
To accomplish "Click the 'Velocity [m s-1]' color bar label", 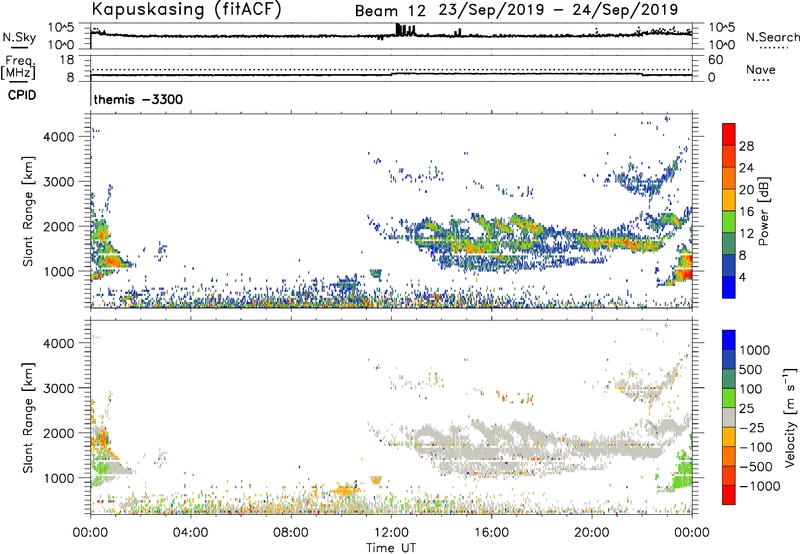I will pyautogui.click(x=790, y=417).
